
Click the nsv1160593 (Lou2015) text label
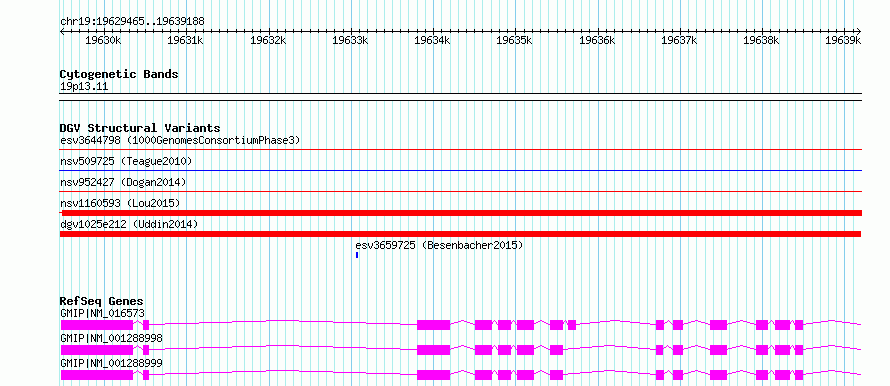click(120, 203)
